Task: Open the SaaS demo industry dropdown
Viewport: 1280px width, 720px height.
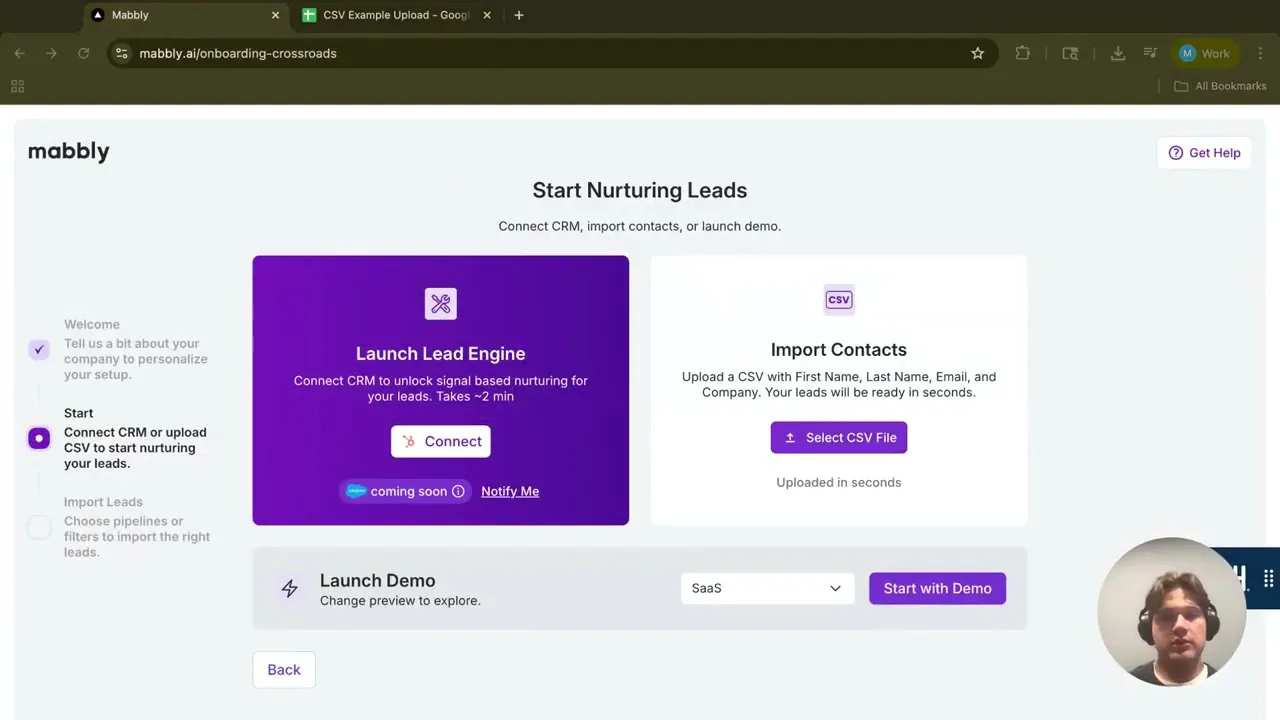Action: click(767, 588)
